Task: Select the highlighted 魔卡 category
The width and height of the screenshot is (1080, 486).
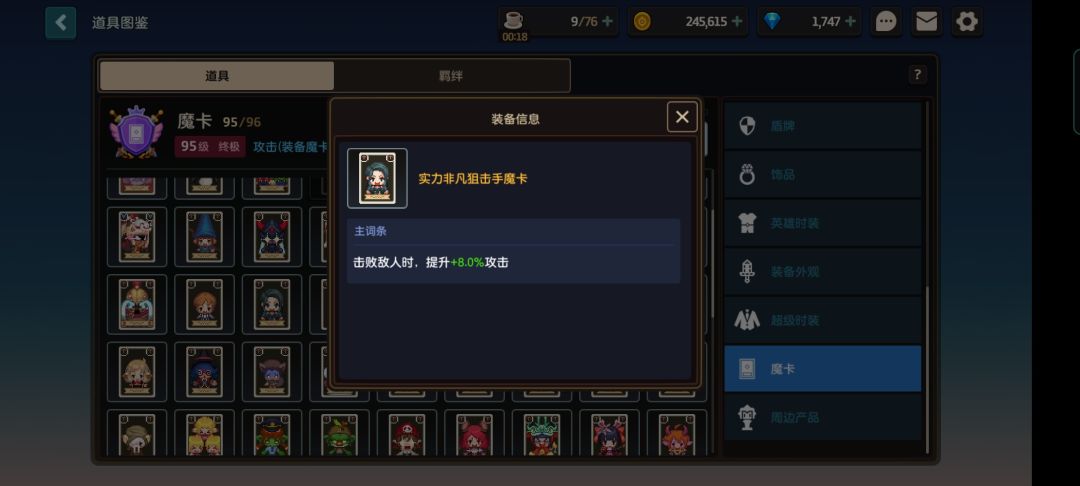Action: pyautogui.click(x=822, y=368)
